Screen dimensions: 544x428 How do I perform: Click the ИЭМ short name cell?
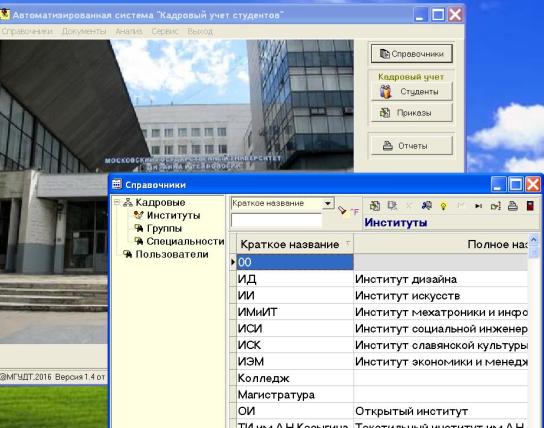[x=295, y=362]
